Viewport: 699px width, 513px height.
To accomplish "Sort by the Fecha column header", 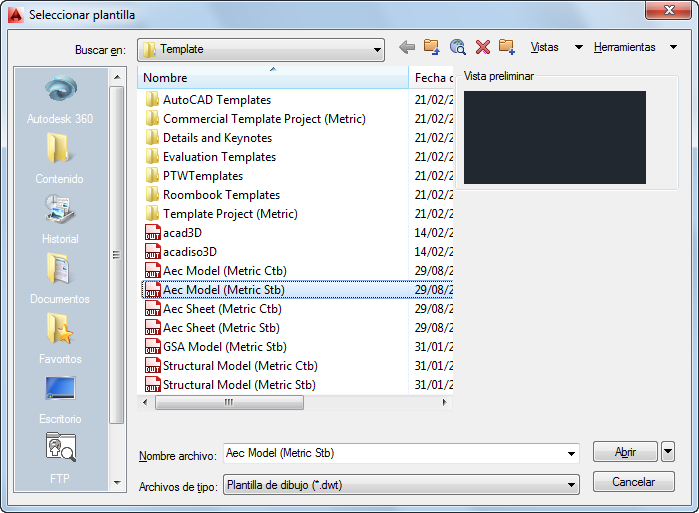I will [432, 78].
